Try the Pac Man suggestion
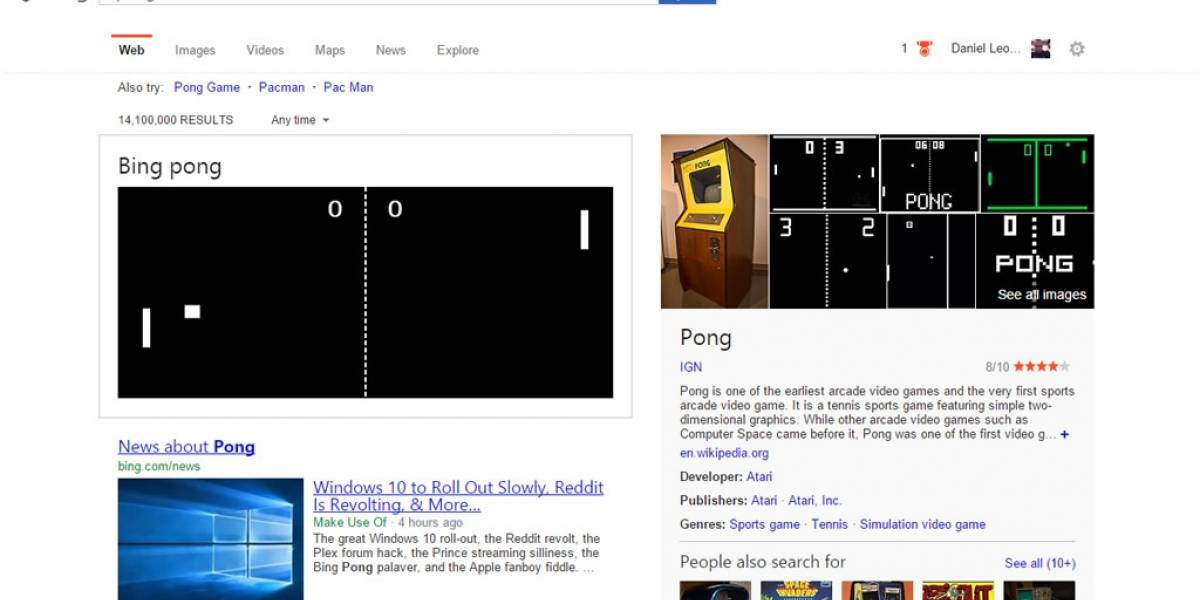Image resolution: width=1200 pixels, height=600 pixels. [348, 87]
